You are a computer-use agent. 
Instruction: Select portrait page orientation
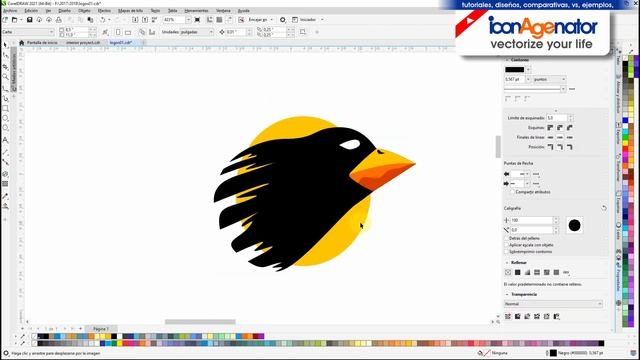(x=118, y=32)
